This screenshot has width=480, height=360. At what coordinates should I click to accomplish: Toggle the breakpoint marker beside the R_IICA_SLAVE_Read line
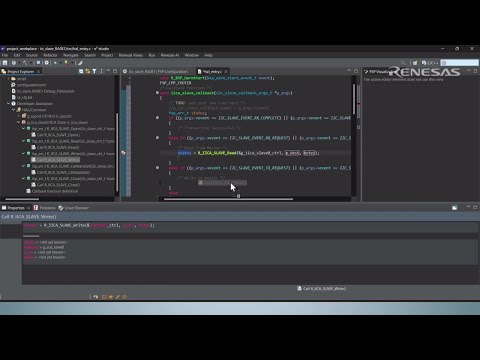pyautogui.click(x=123, y=153)
